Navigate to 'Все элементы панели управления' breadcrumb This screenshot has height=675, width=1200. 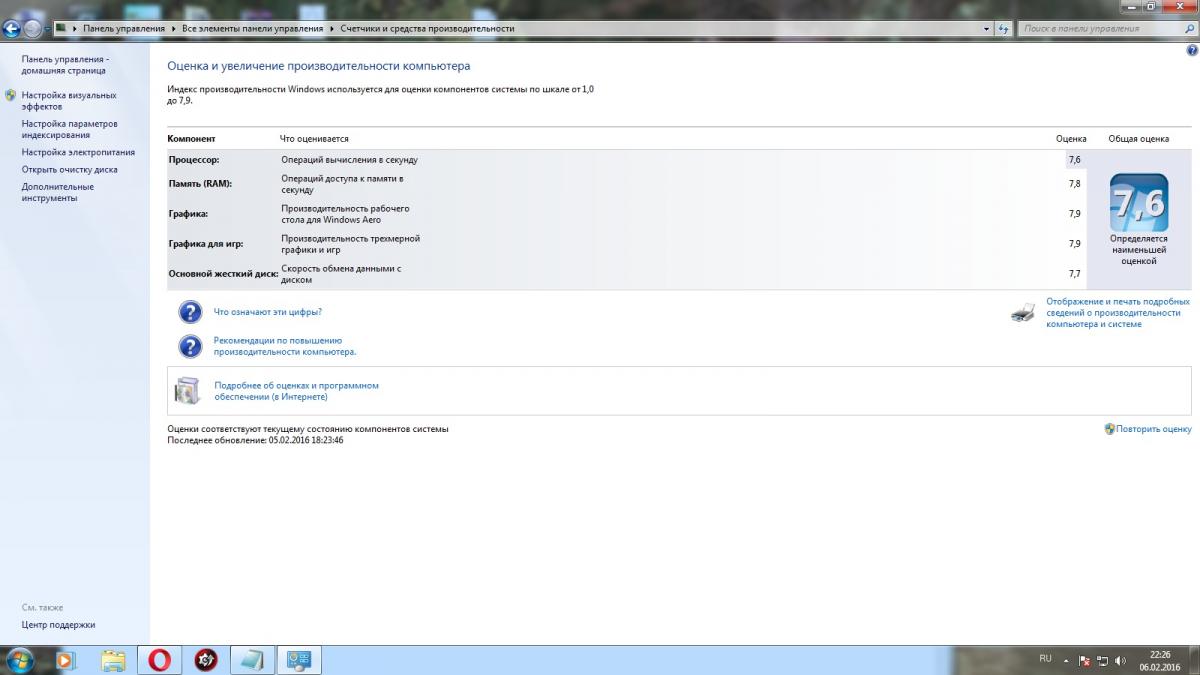(253, 29)
